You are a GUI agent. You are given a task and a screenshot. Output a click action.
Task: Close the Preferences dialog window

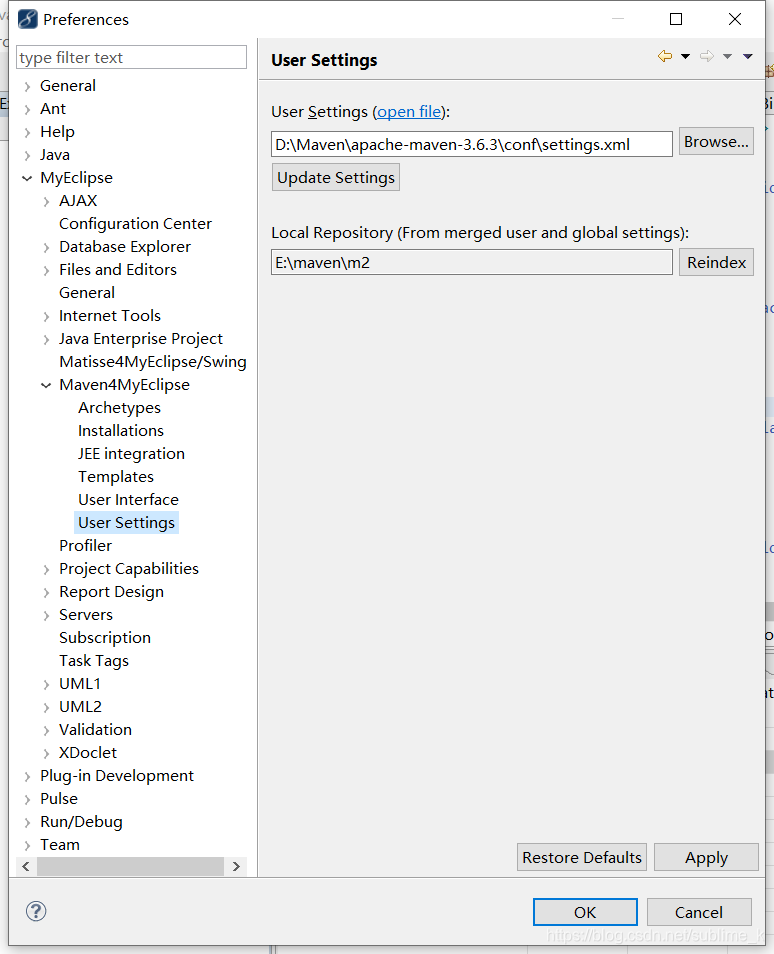click(x=734, y=19)
